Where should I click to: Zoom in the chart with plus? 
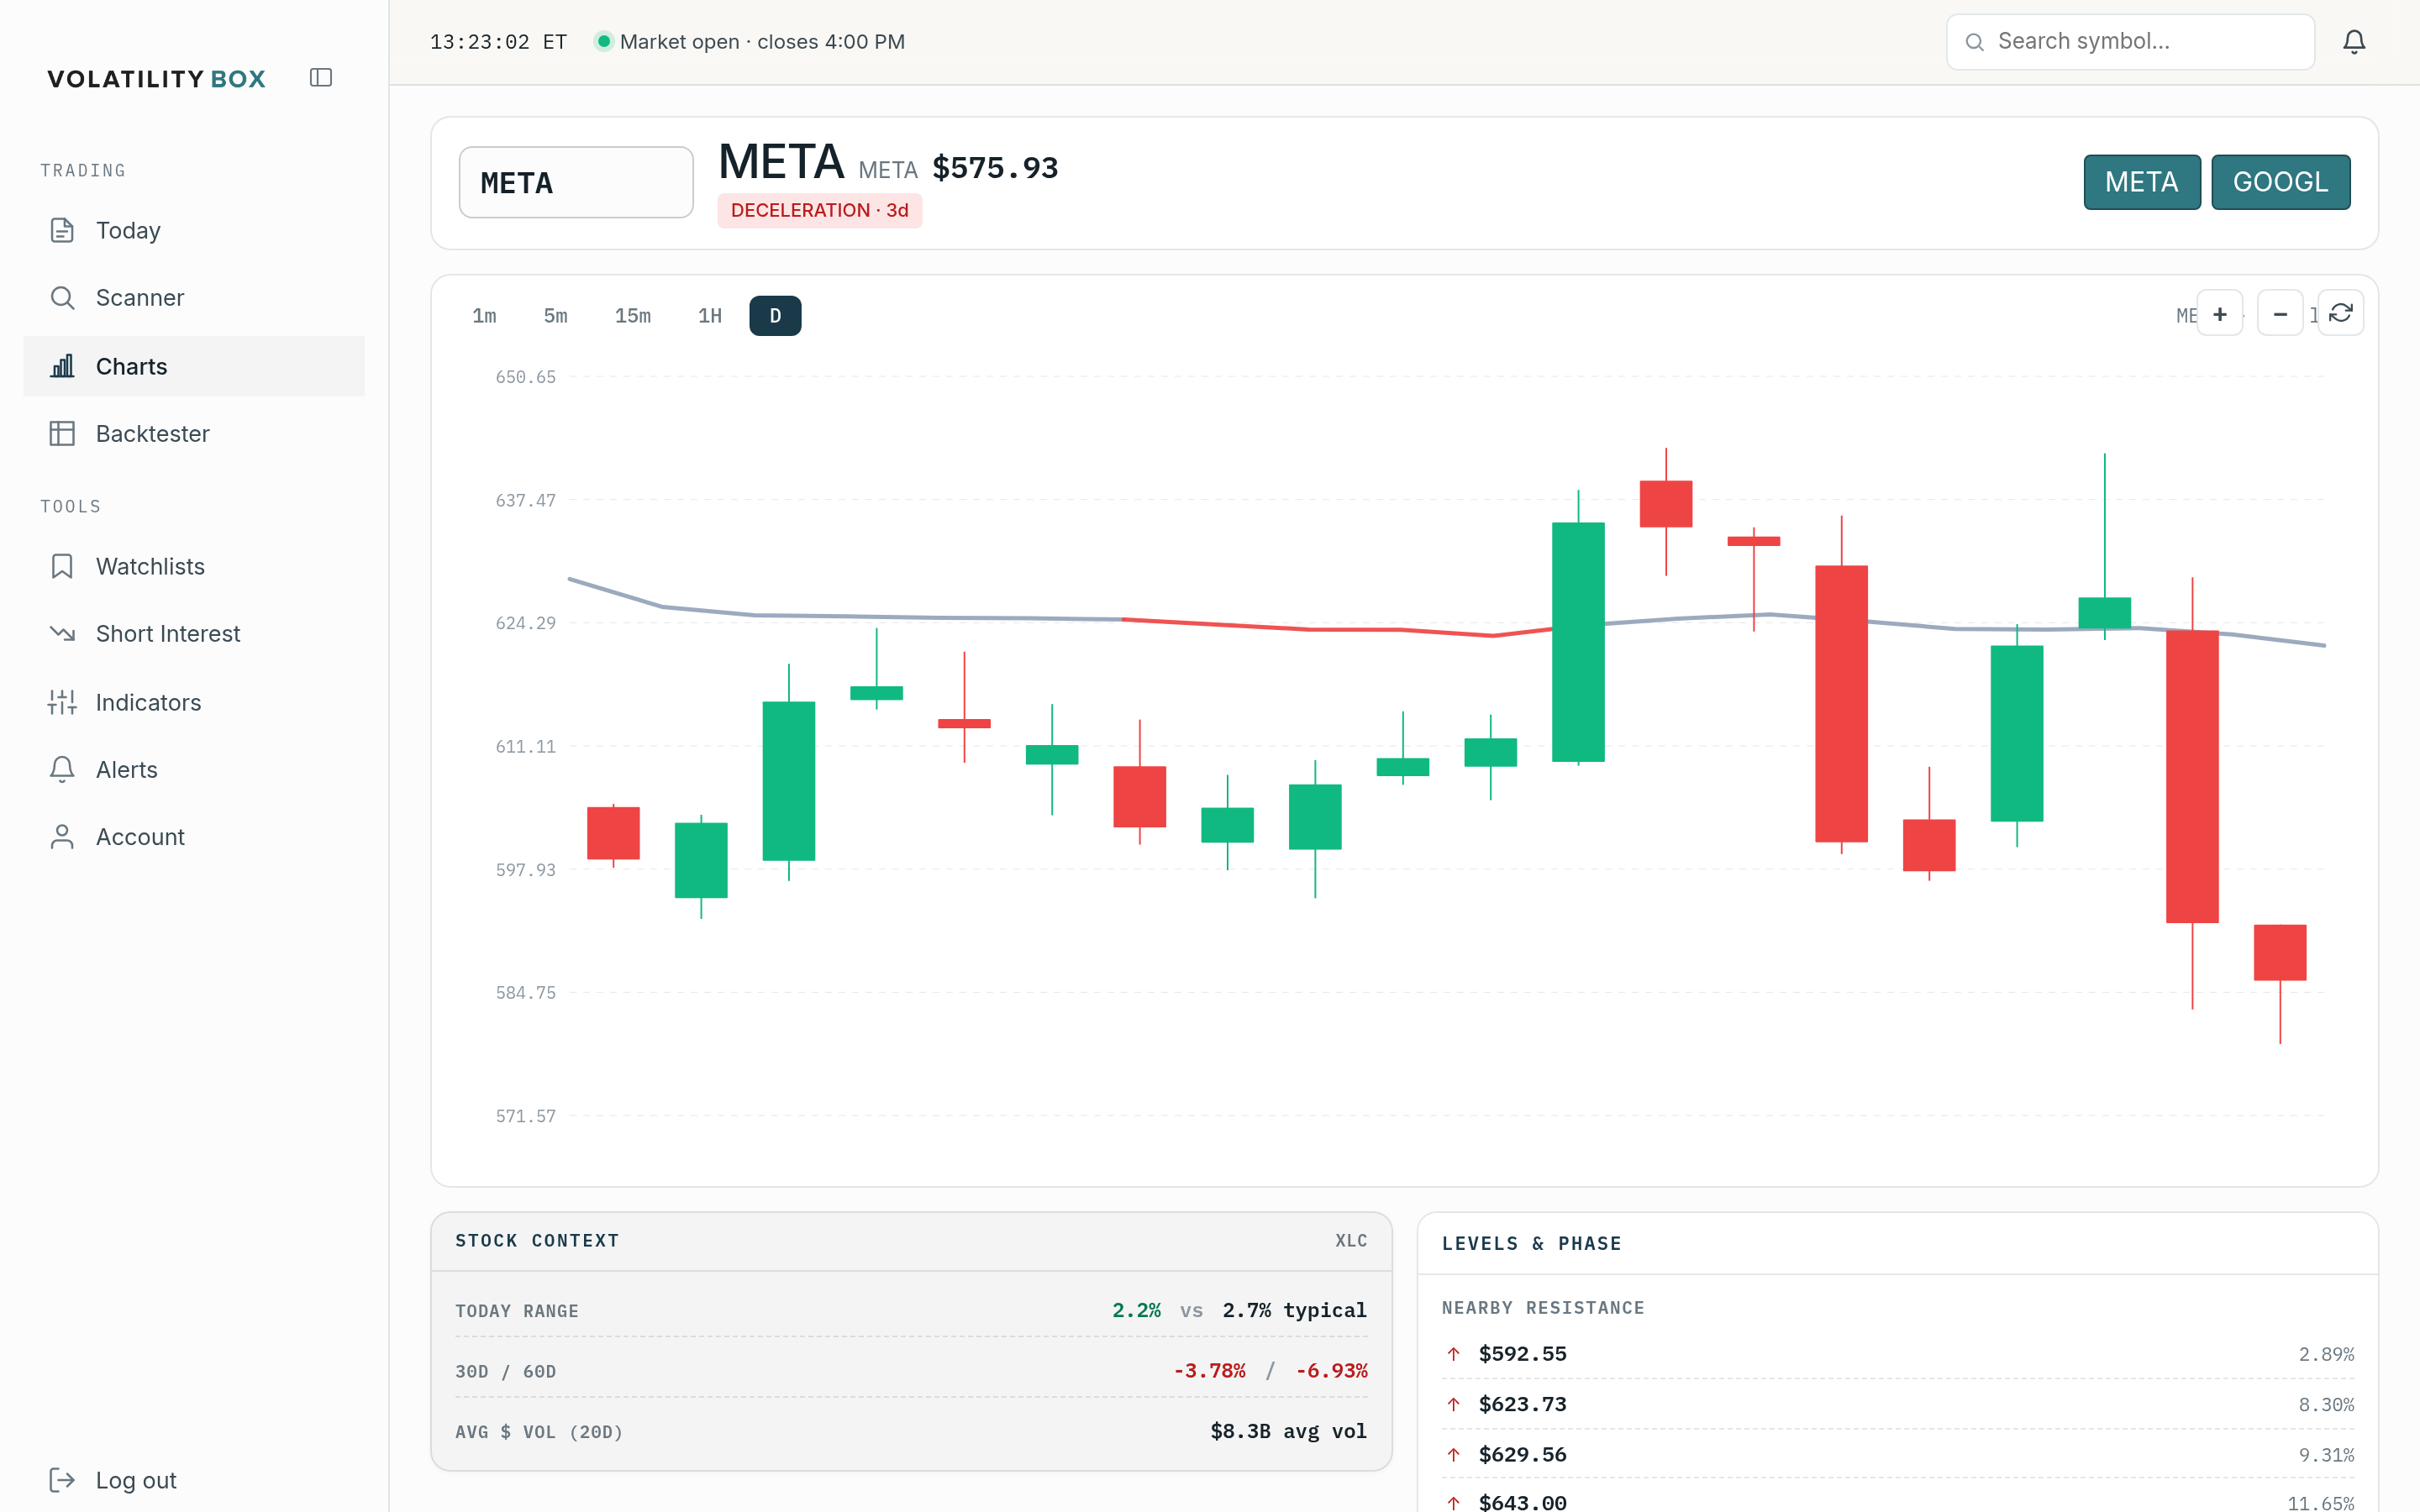[2220, 314]
